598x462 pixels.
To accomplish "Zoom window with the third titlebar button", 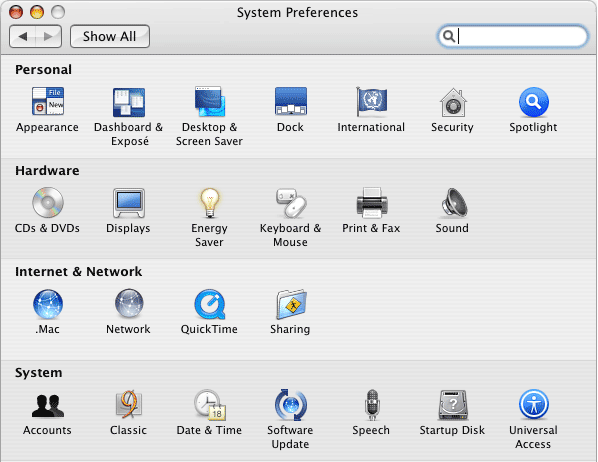I will coord(58,12).
